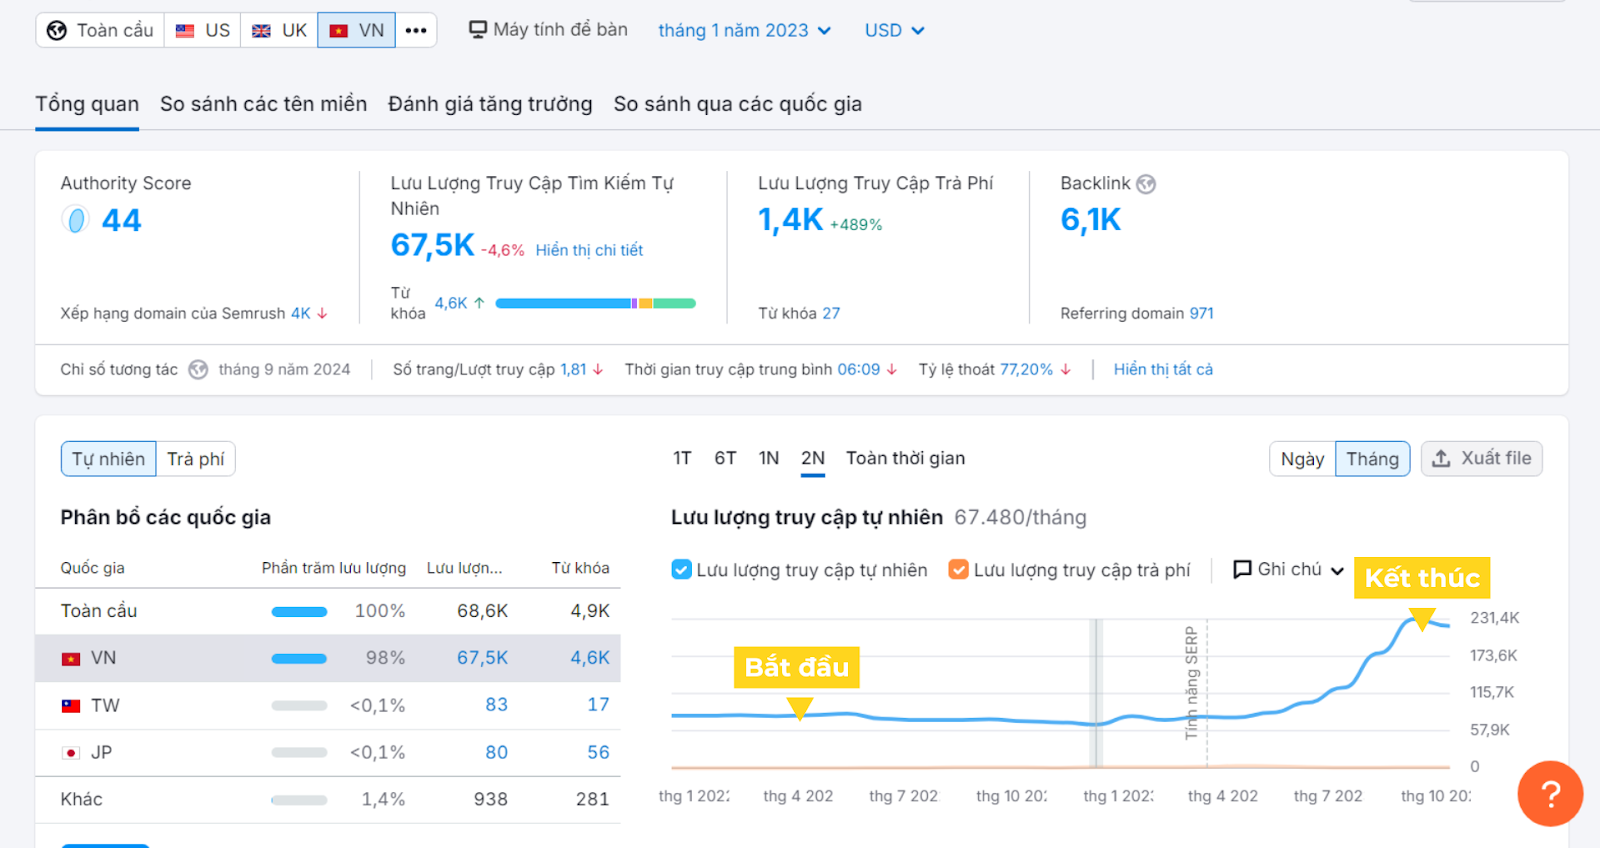Click the Tính năng SERP chart marker

(1192, 682)
